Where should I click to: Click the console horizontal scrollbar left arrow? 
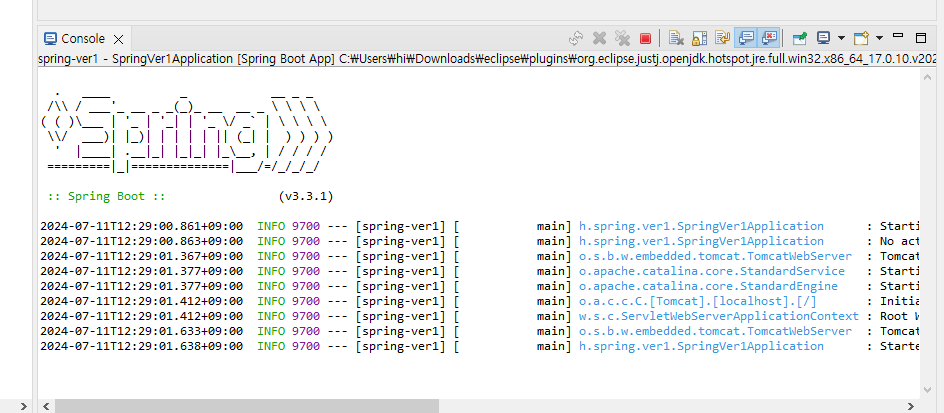click(x=46, y=406)
